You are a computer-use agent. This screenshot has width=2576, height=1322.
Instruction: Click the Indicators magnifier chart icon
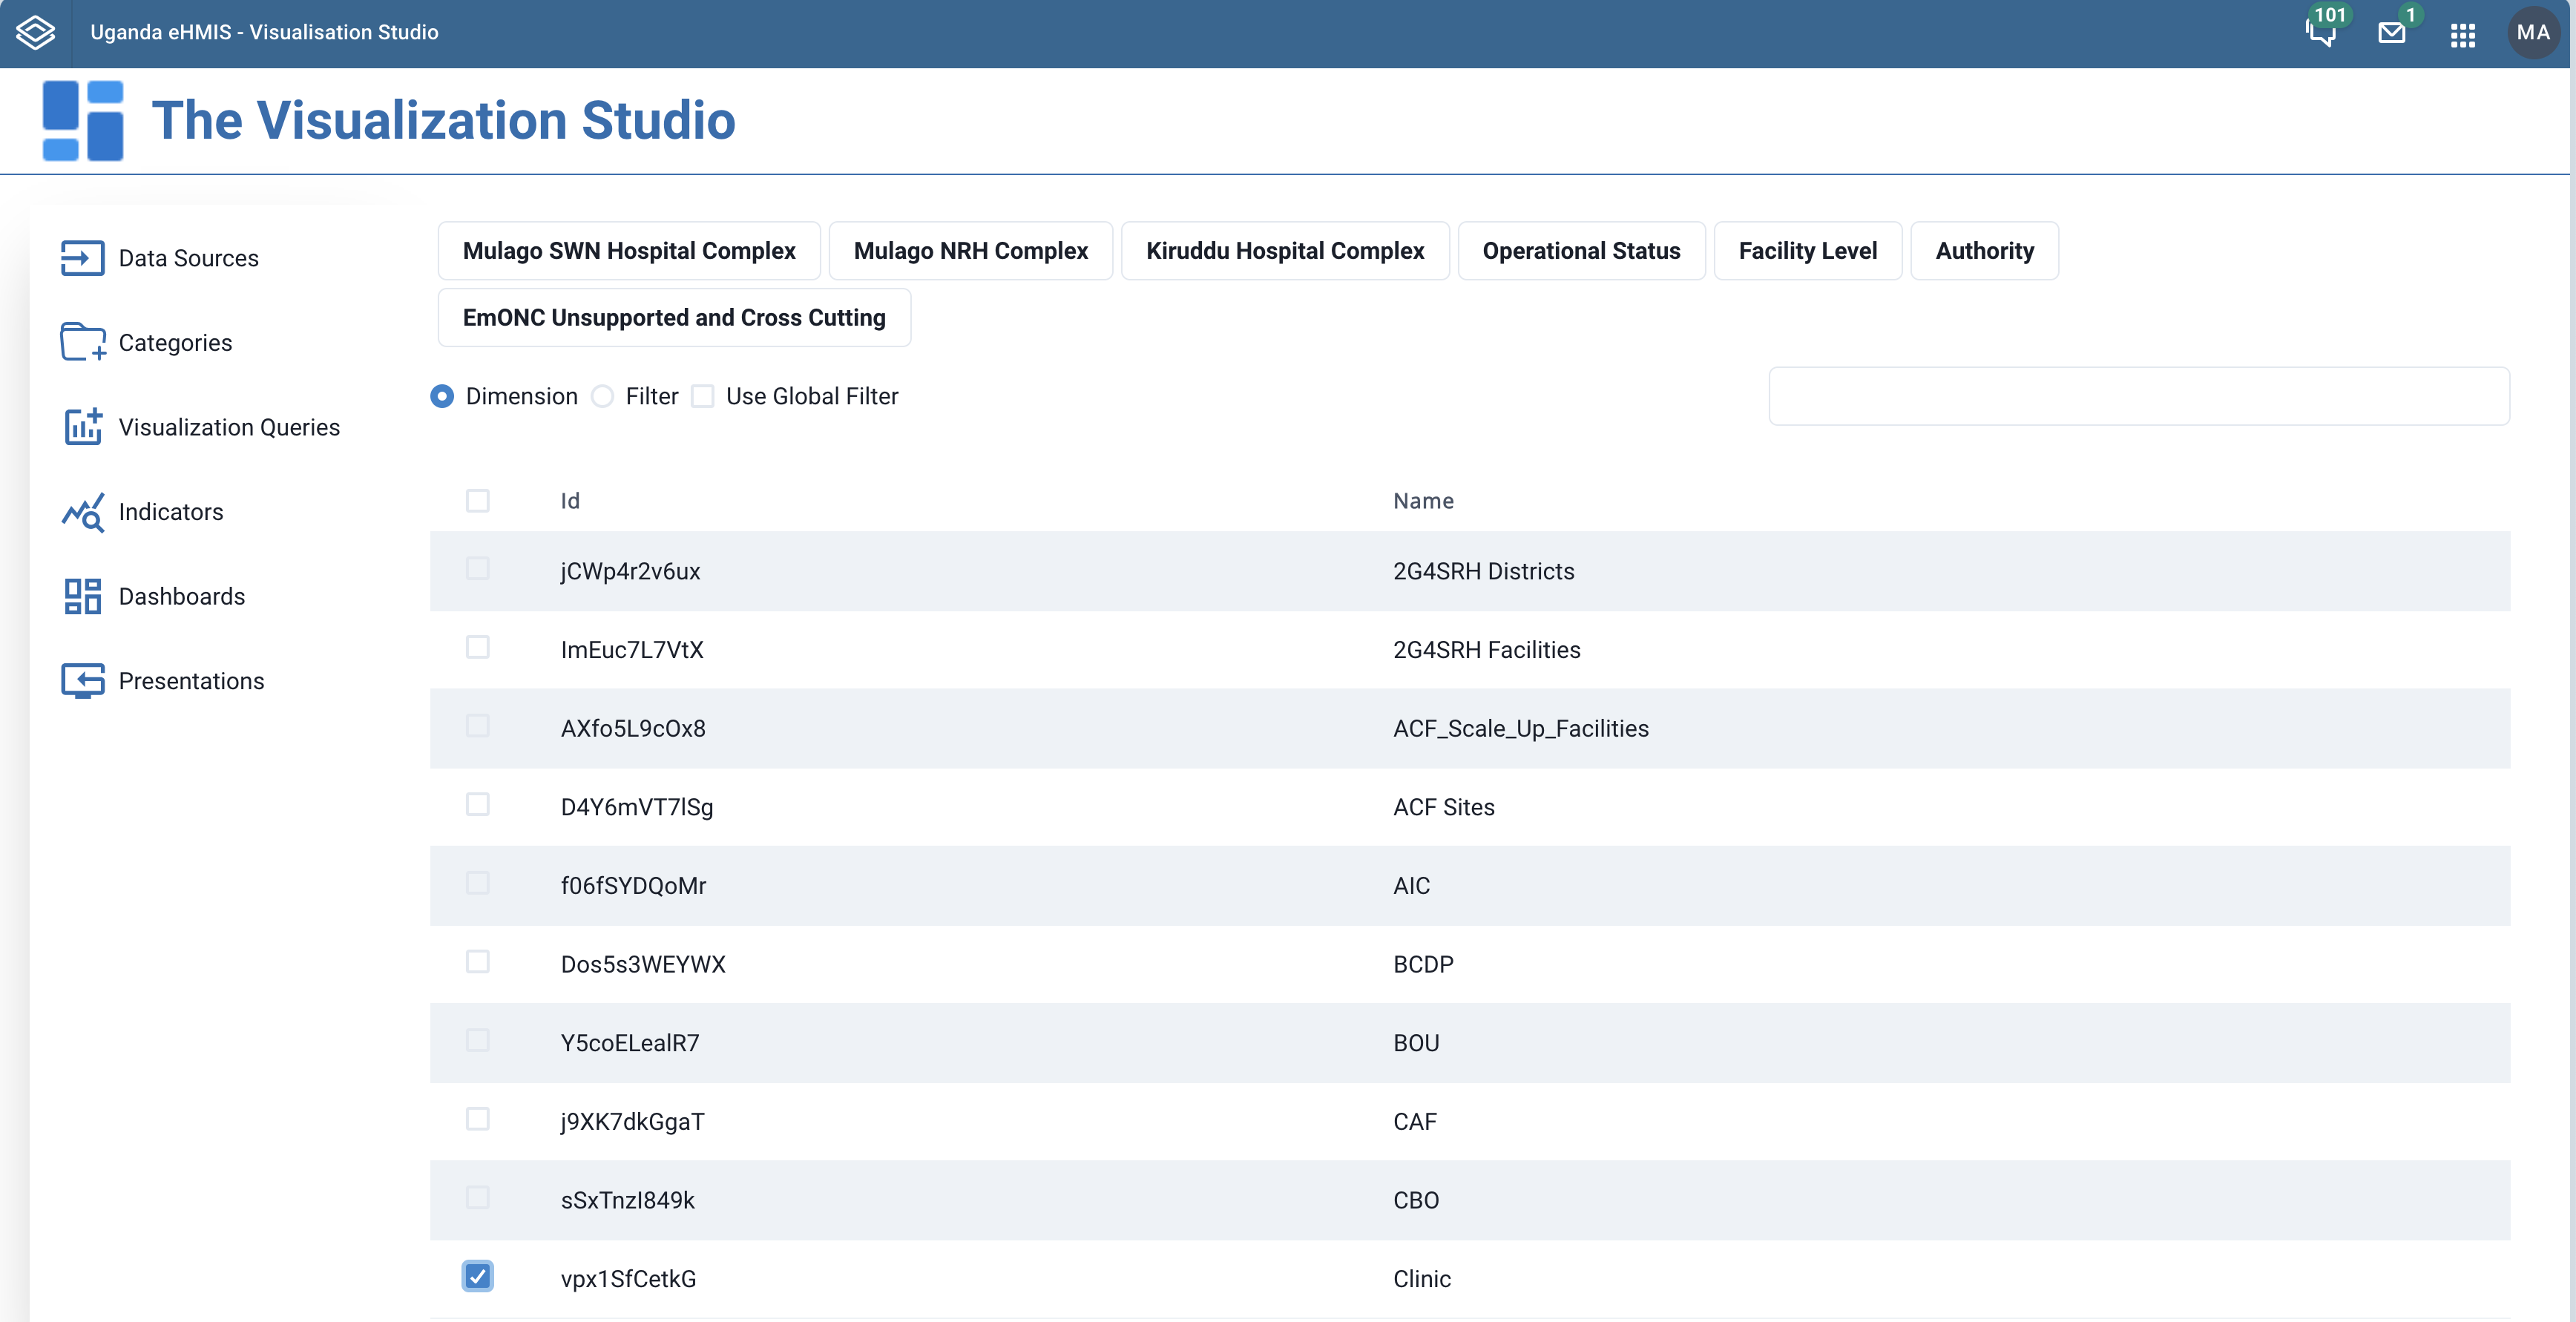click(83, 512)
